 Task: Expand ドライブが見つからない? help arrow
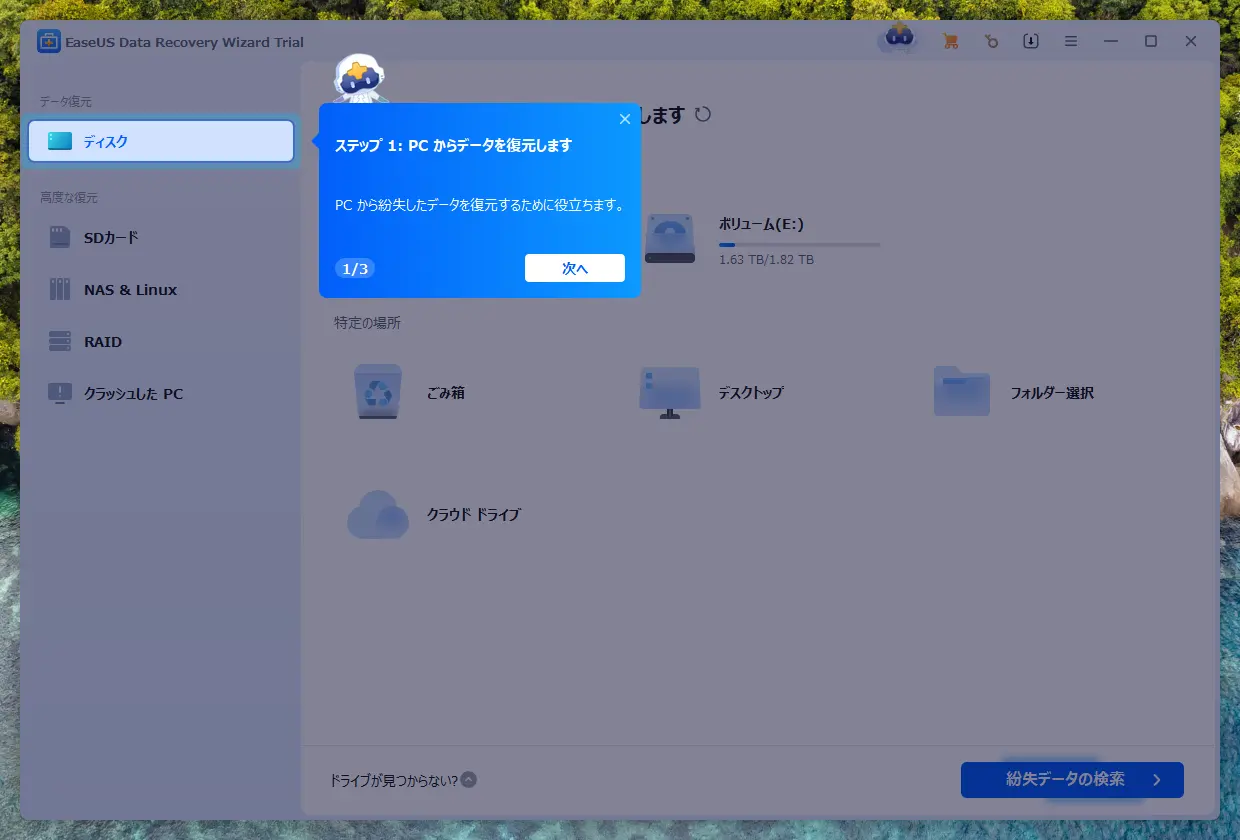[x=469, y=780]
